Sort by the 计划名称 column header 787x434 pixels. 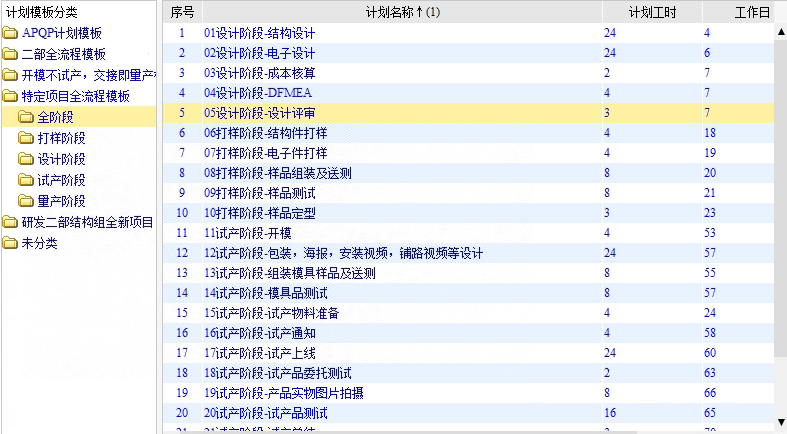(403, 12)
